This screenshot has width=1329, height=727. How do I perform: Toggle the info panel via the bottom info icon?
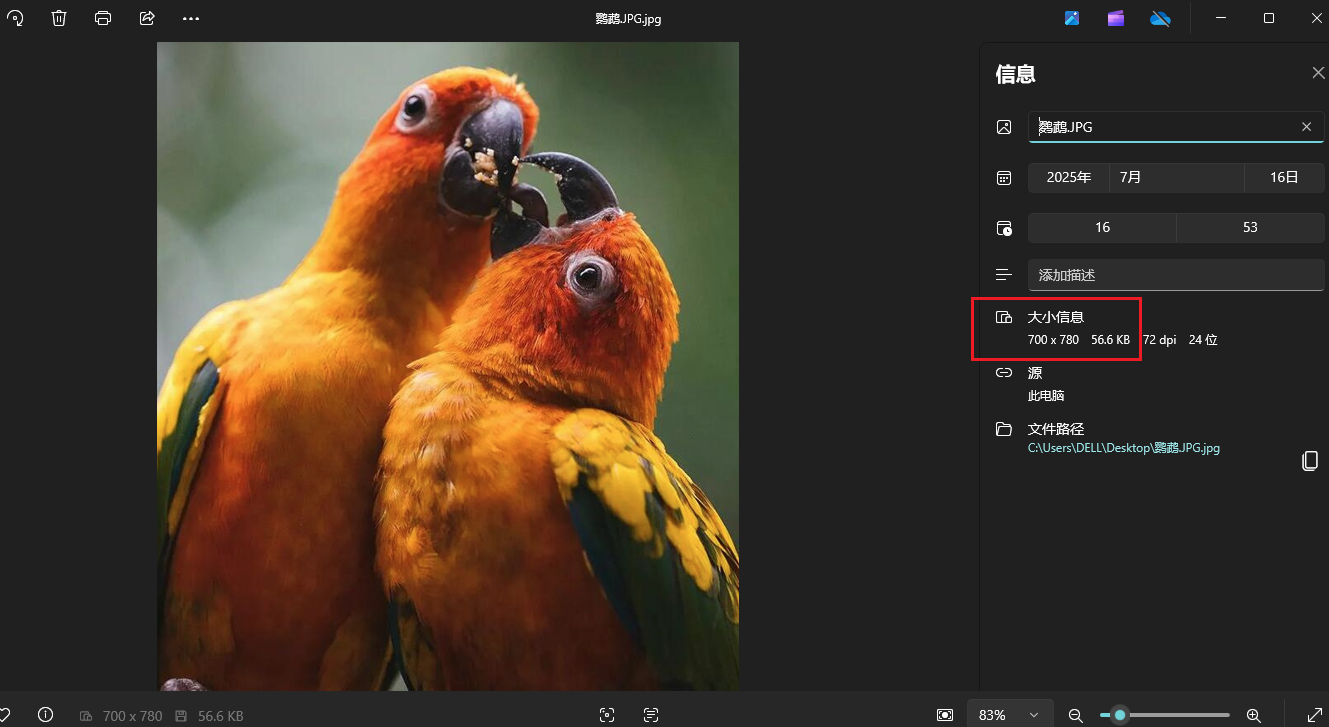pyautogui.click(x=45, y=715)
